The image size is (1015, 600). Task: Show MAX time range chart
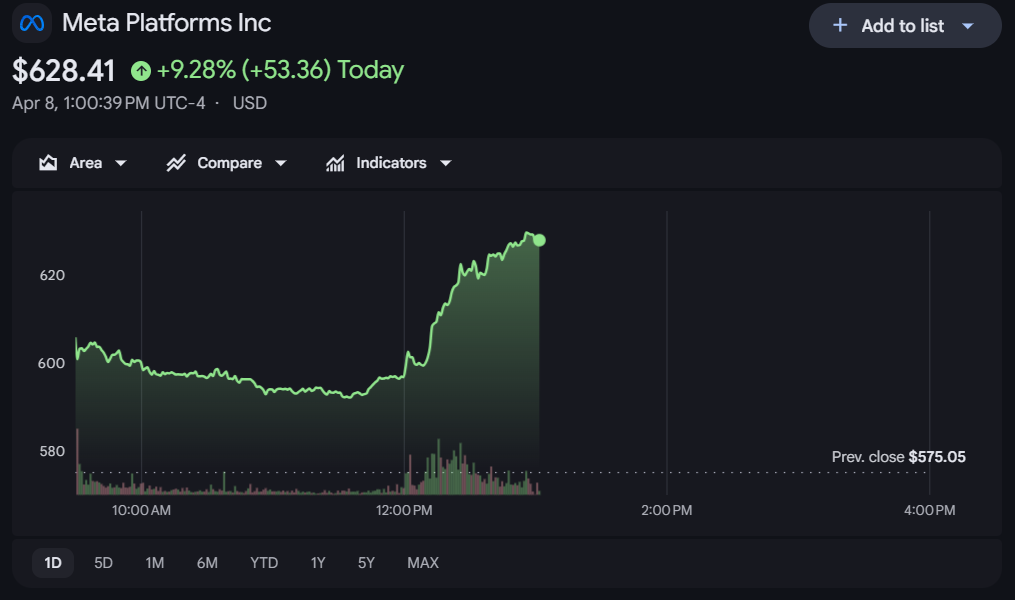tap(423, 563)
